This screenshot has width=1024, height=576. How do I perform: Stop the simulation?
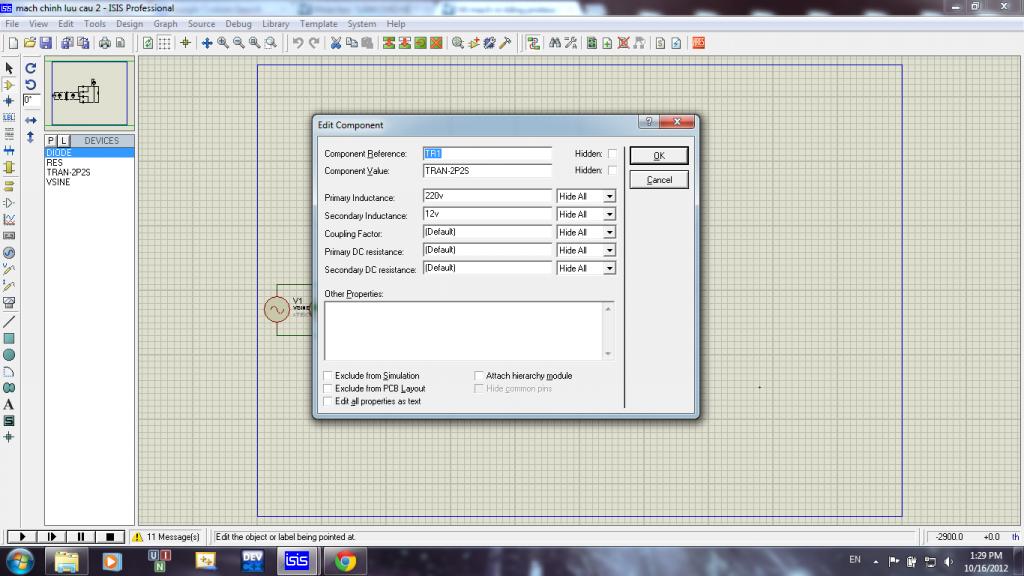coord(110,537)
